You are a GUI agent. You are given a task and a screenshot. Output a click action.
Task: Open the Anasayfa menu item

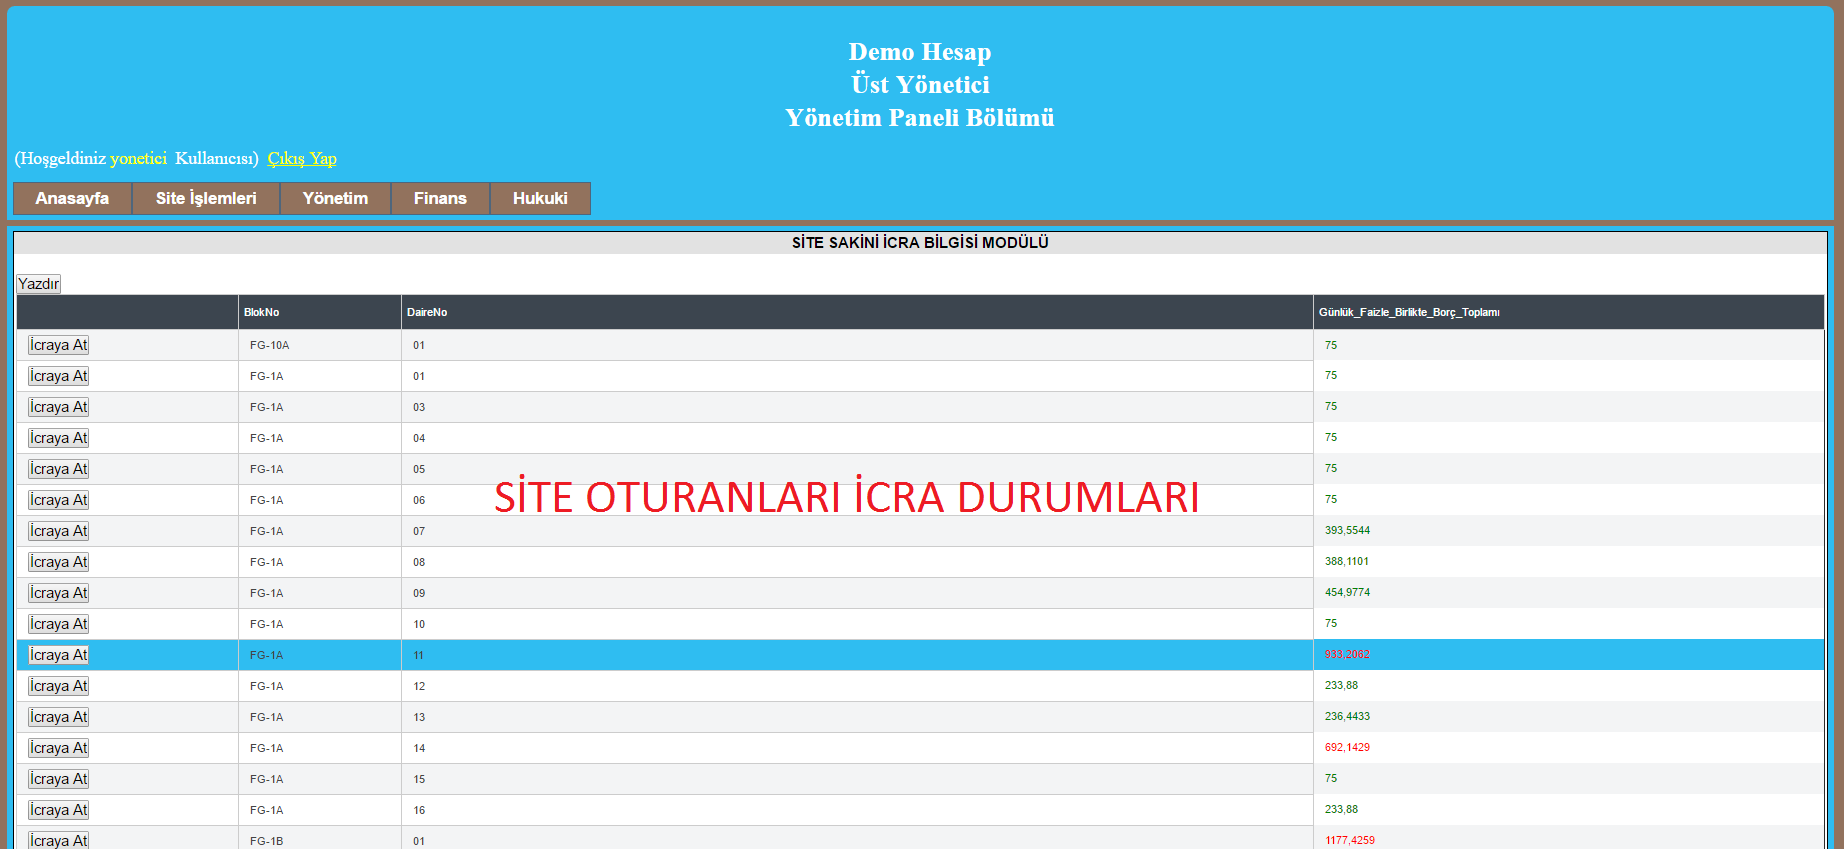72,198
